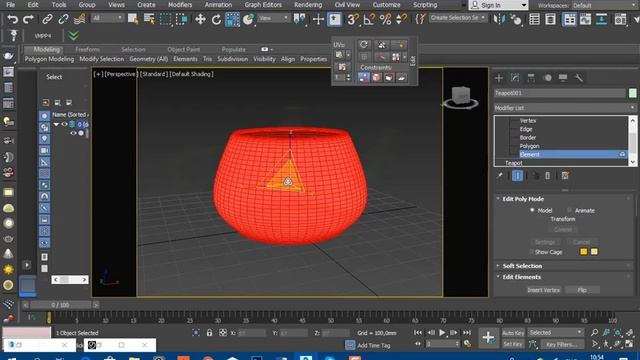Toggle the eye icon on the layer row
The image size is (640, 360).
click(64, 124)
